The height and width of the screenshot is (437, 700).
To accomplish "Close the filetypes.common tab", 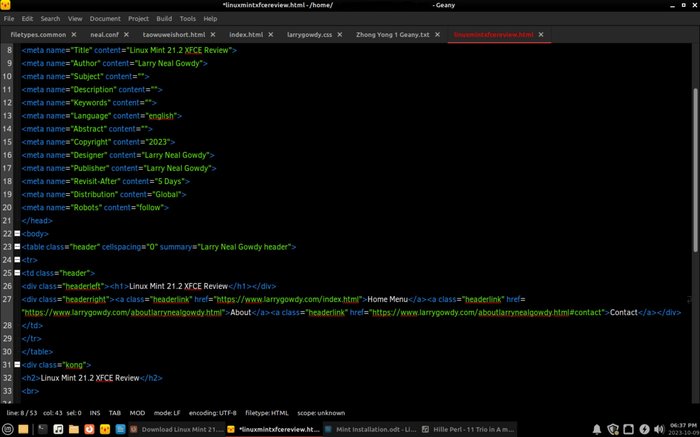I will [x=74, y=34].
